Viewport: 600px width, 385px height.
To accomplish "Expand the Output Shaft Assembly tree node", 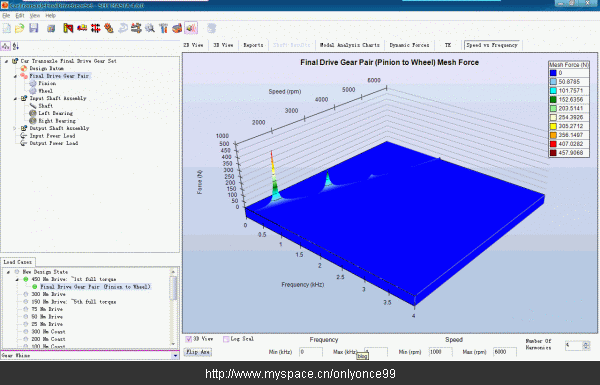I will [15, 128].
